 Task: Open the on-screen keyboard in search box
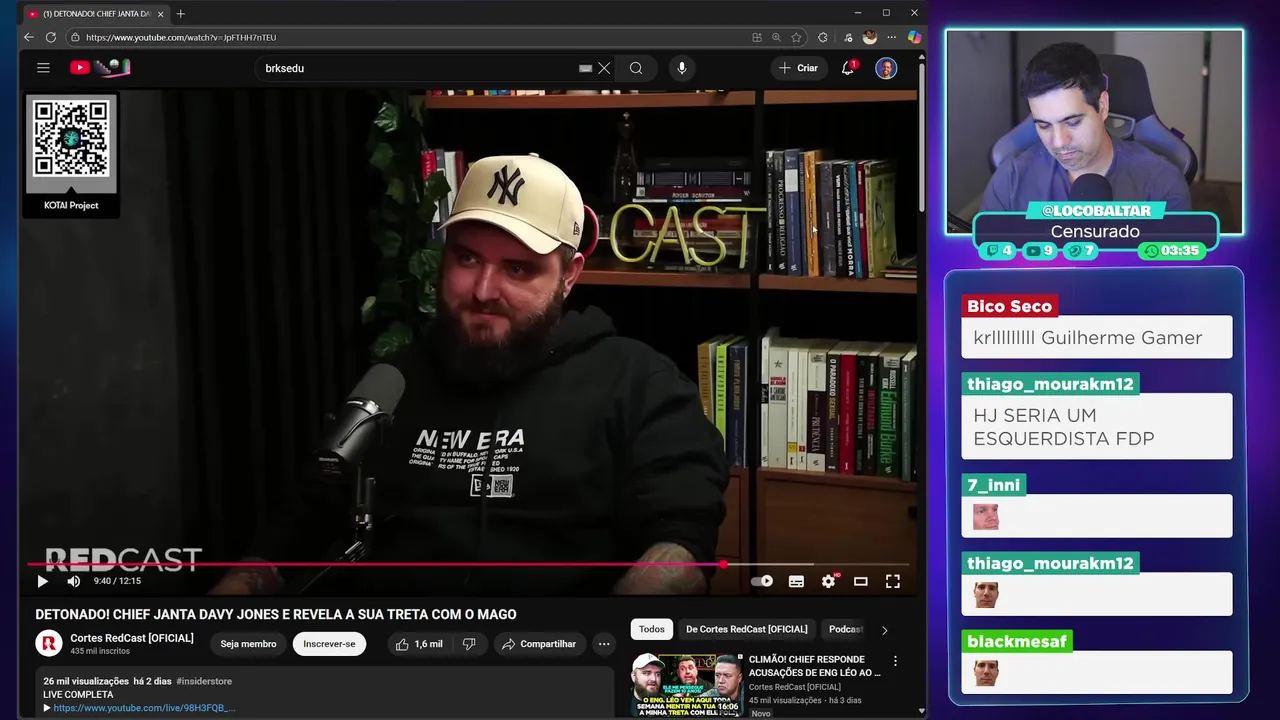(586, 68)
